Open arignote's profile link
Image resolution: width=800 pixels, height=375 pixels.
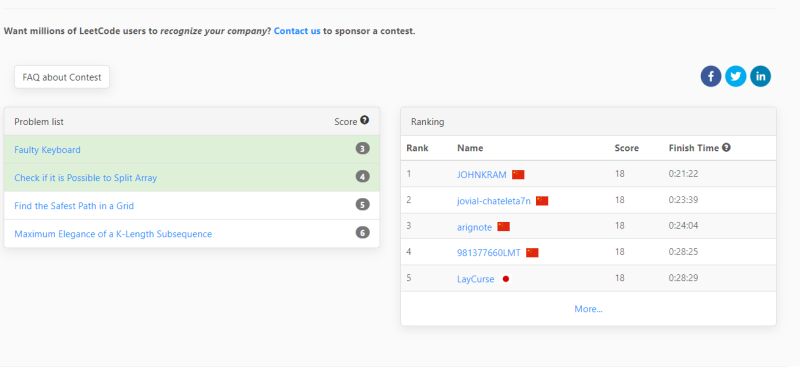click(x=474, y=227)
